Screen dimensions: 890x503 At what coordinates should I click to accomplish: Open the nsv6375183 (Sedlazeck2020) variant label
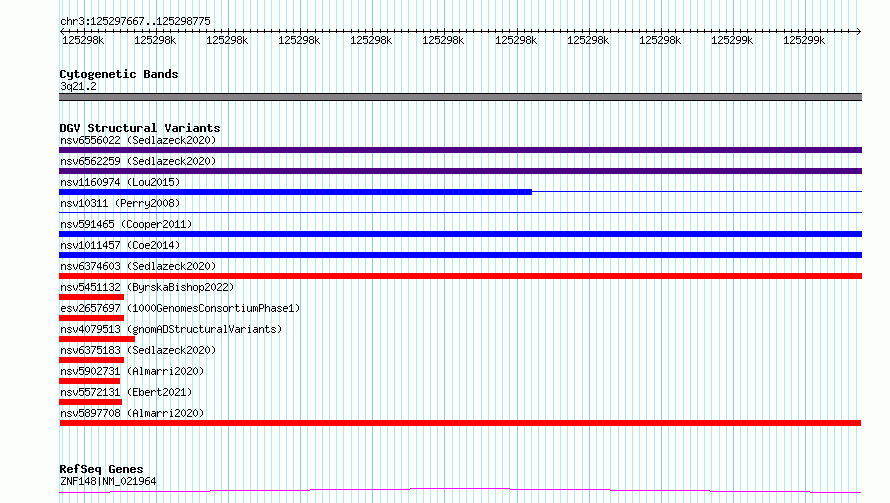(138, 350)
